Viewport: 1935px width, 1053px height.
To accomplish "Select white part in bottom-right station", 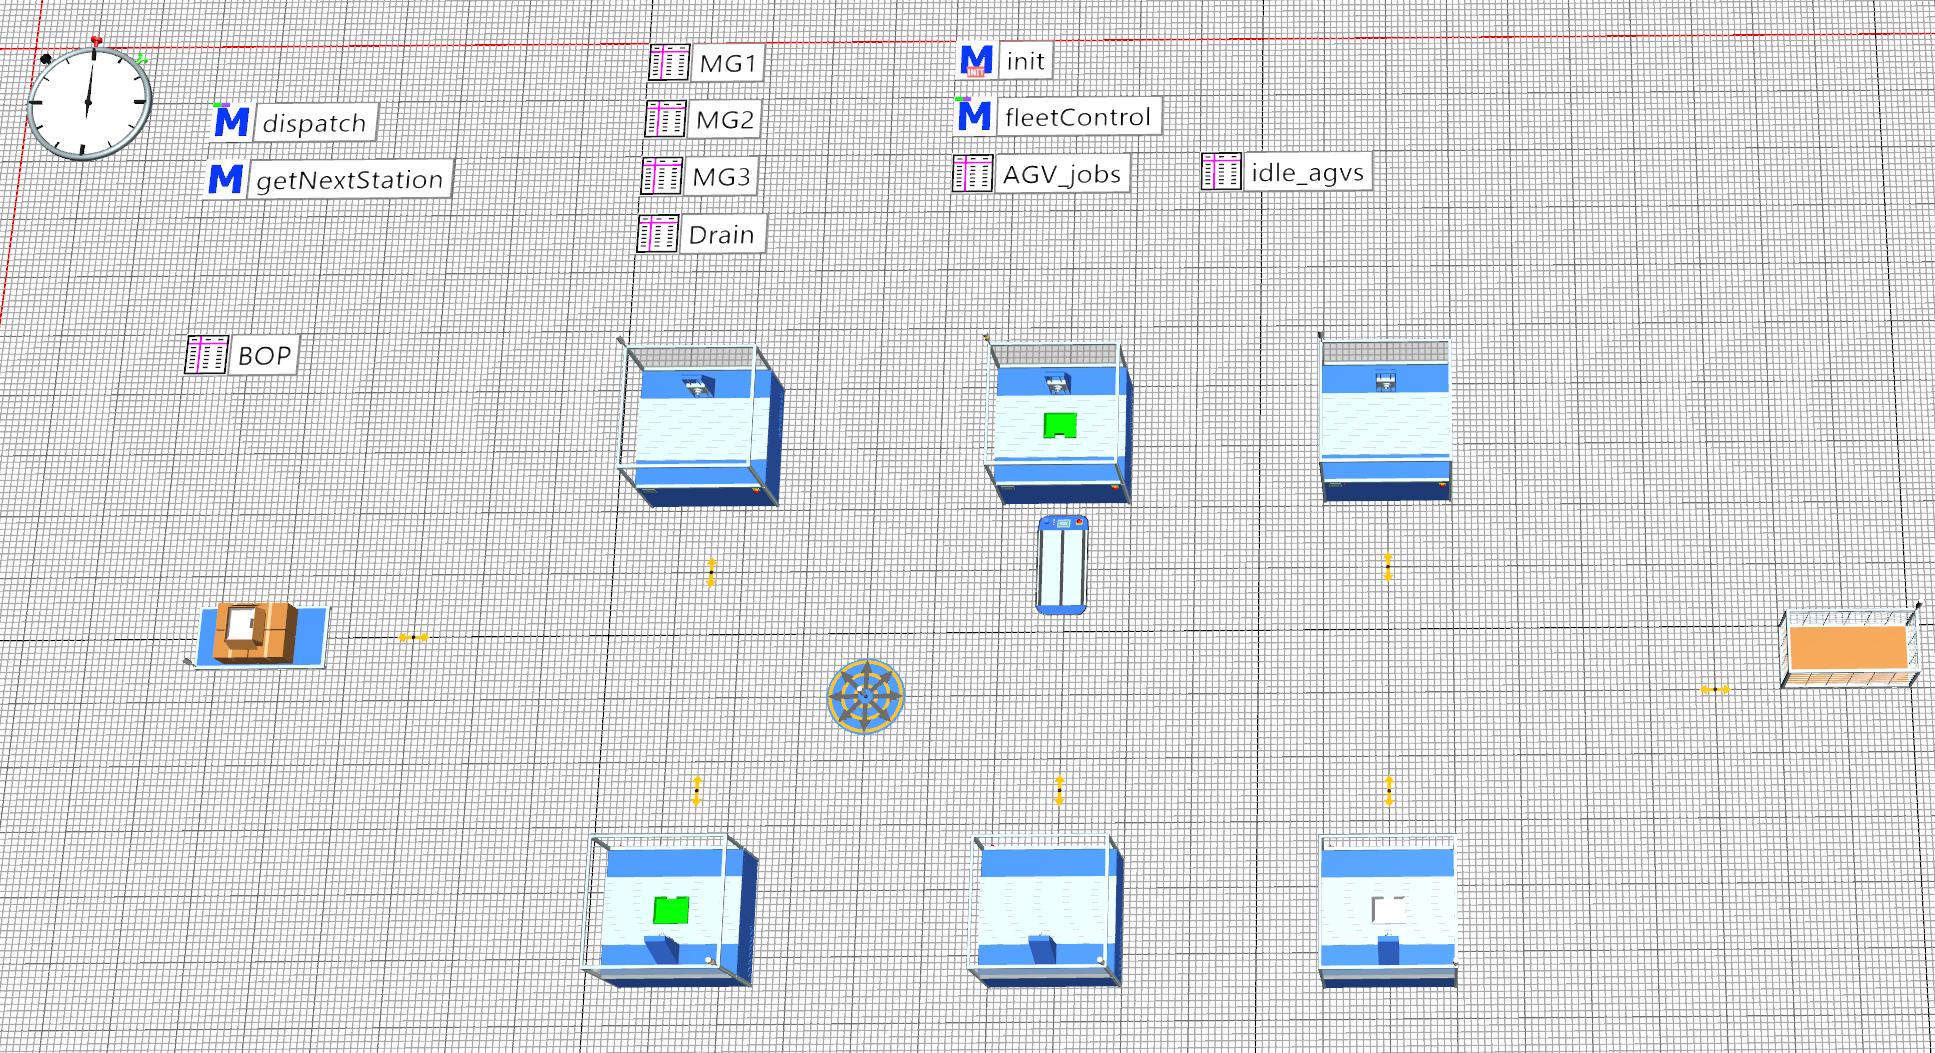I will pos(1388,910).
